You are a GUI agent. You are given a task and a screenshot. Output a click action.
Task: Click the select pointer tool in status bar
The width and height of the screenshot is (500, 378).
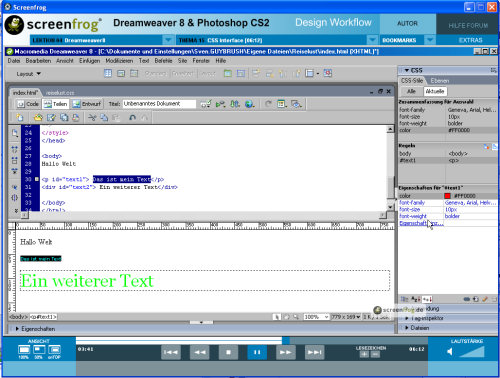[x=276, y=317]
